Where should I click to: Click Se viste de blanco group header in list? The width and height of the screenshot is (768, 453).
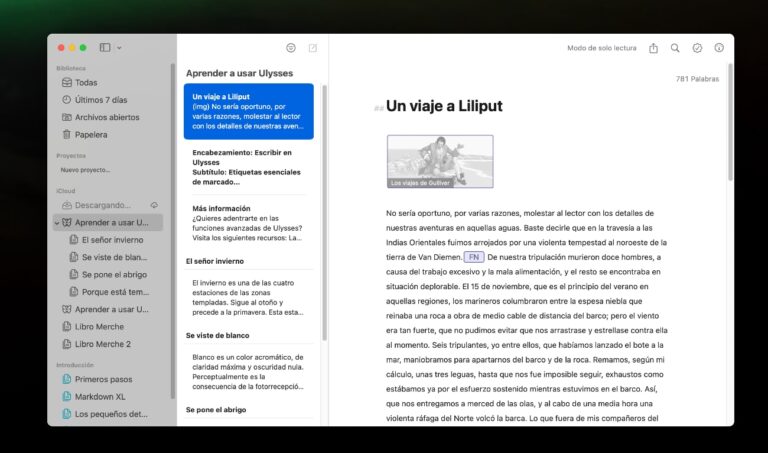tap(217, 335)
